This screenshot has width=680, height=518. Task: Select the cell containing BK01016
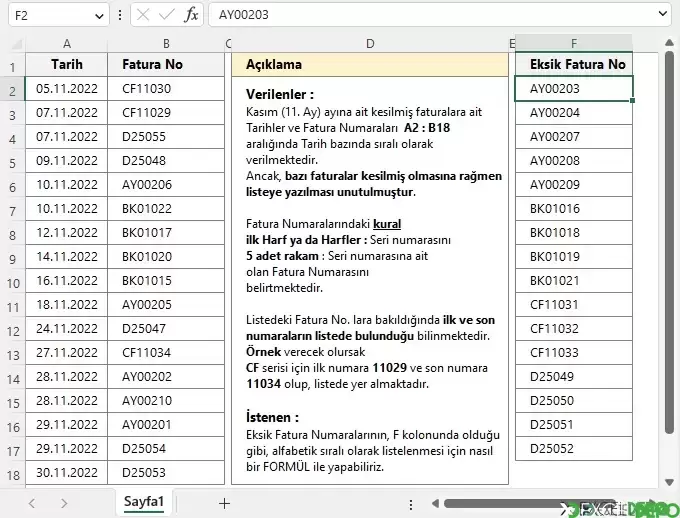pyautogui.click(x=574, y=209)
